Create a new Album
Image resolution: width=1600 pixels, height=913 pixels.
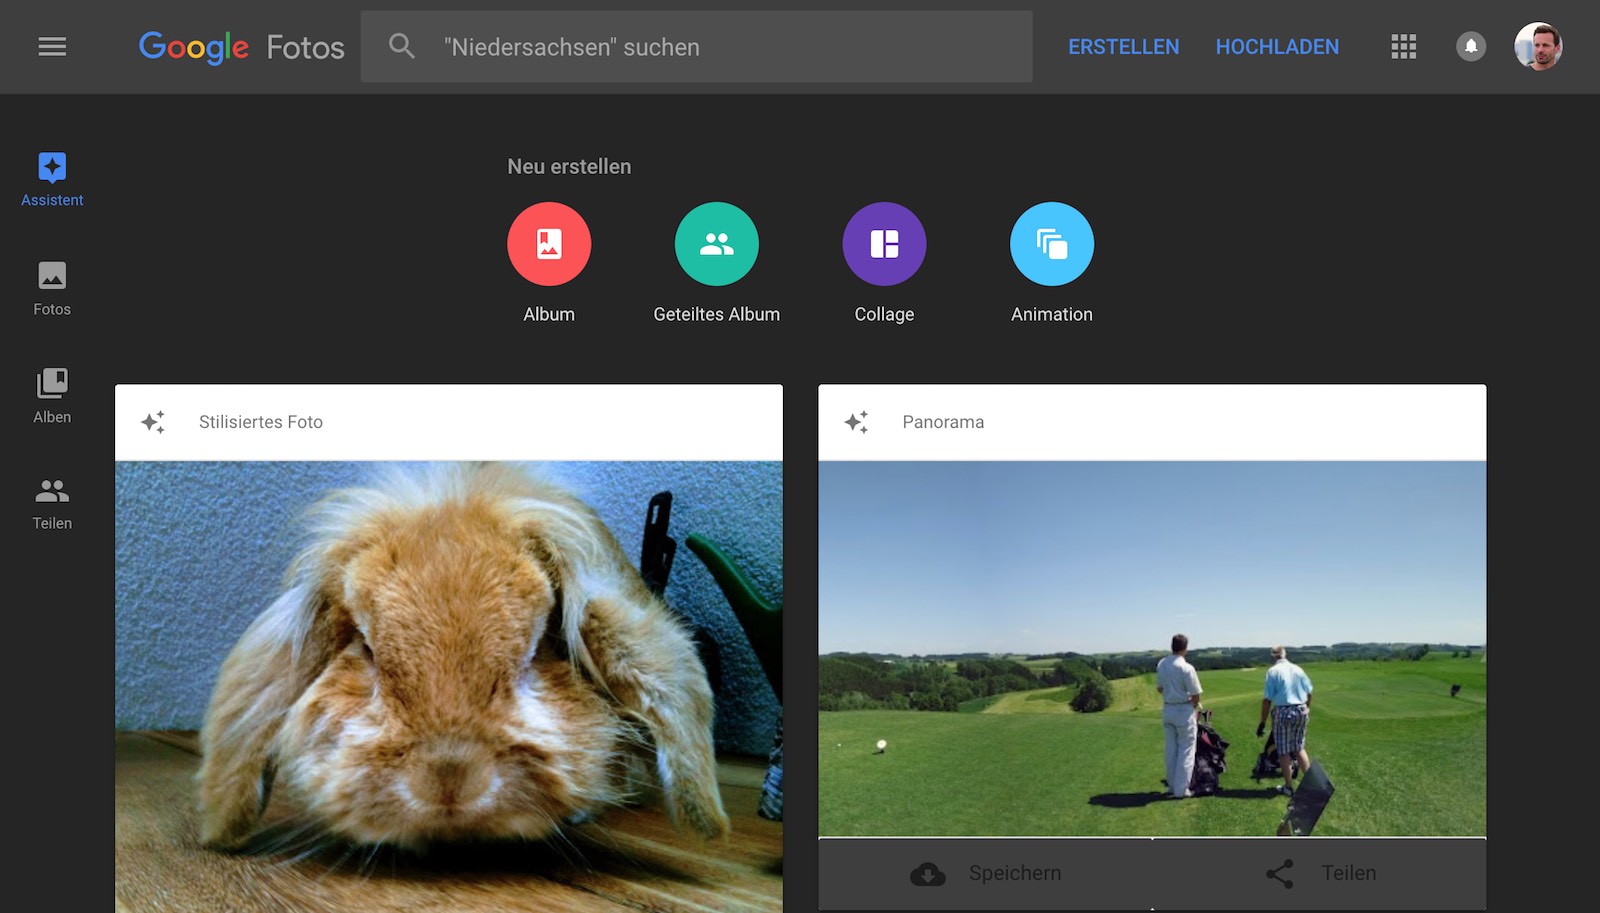click(x=549, y=243)
